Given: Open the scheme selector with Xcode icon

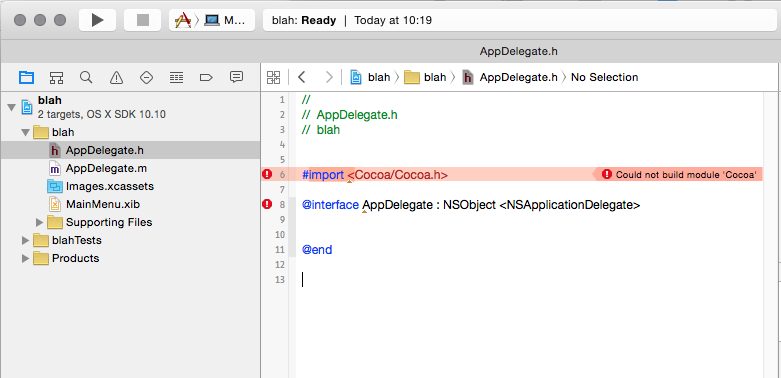Looking at the screenshot, I should click(x=183, y=20).
